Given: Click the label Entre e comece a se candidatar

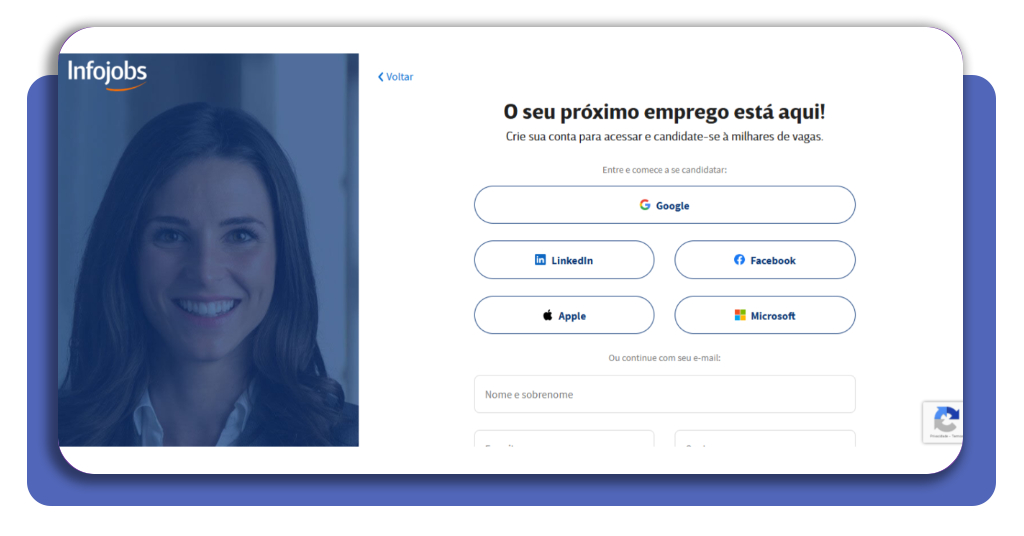Looking at the screenshot, I should click(x=664, y=170).
